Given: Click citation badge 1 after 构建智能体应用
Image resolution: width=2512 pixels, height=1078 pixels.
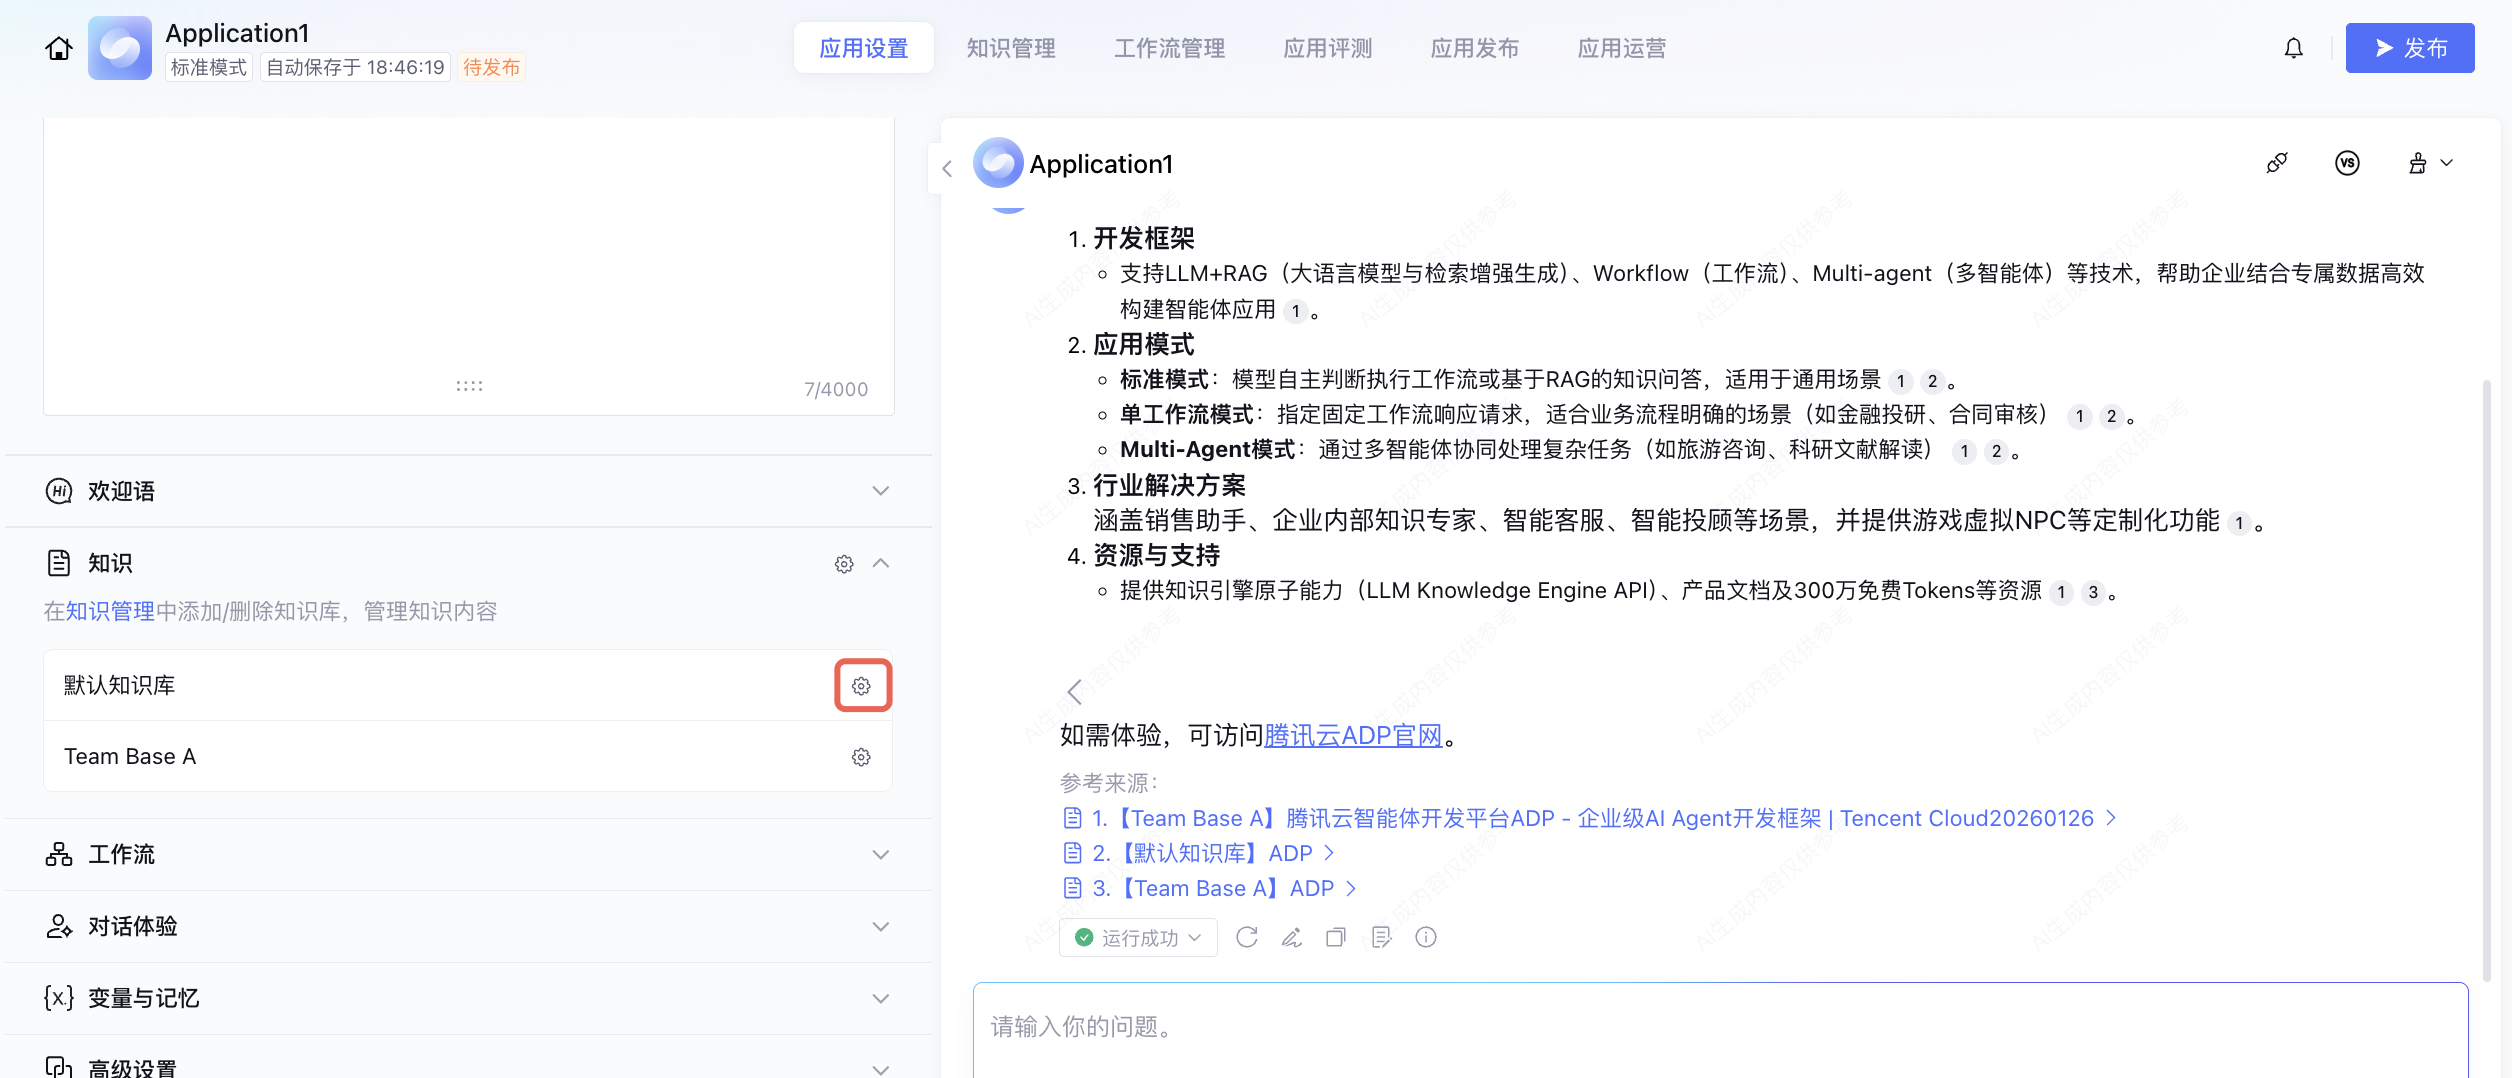Looking at the screenshot, I should tap(1296, 311).
